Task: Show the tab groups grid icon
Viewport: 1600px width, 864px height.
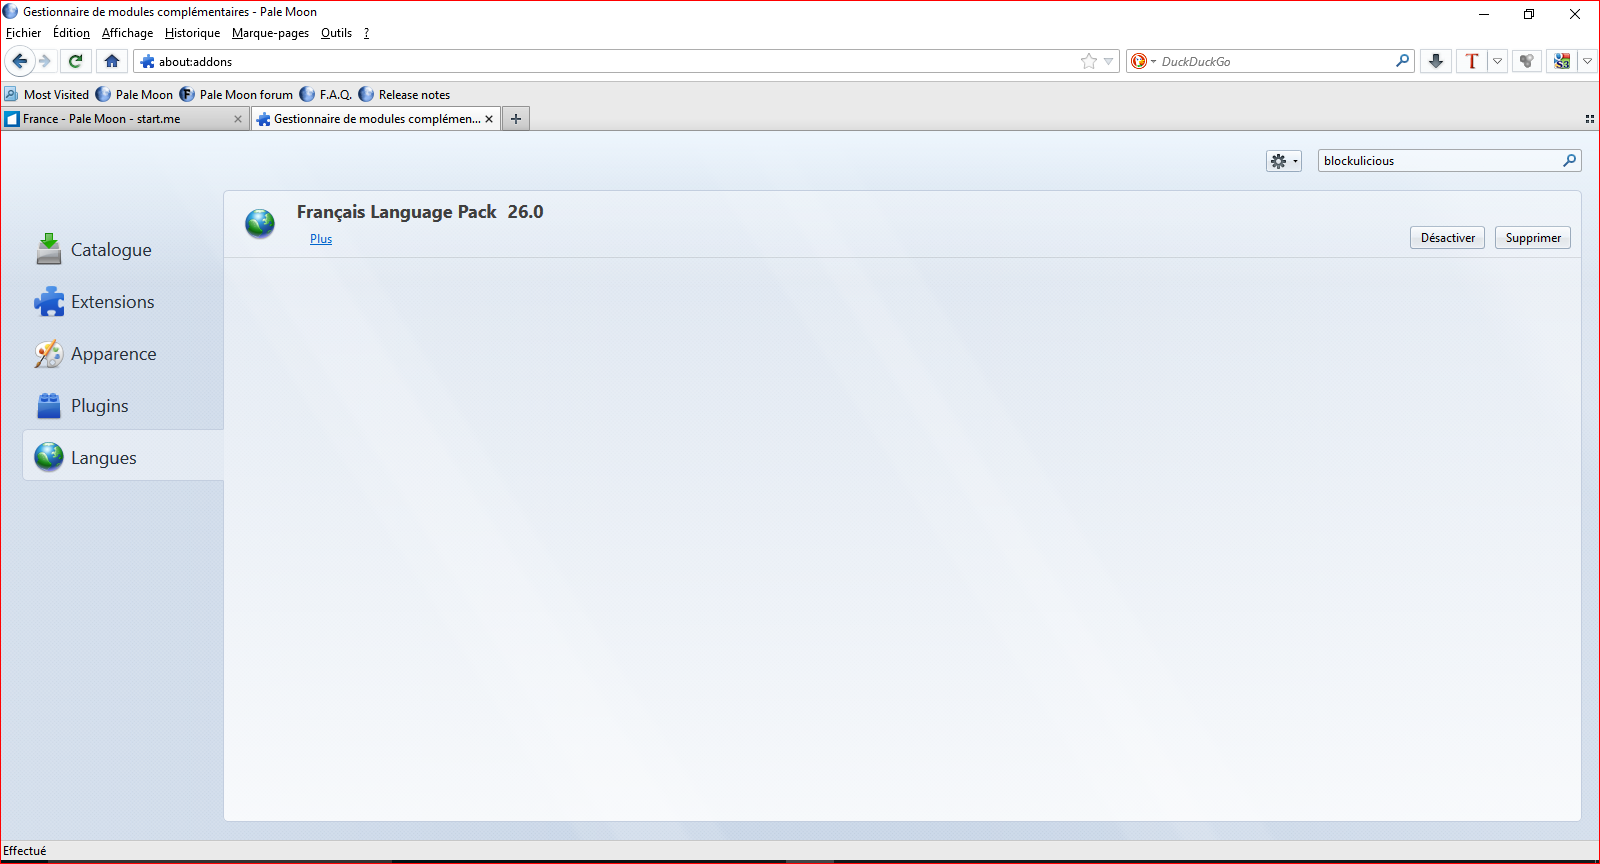Action: (x=1590, y=119)
